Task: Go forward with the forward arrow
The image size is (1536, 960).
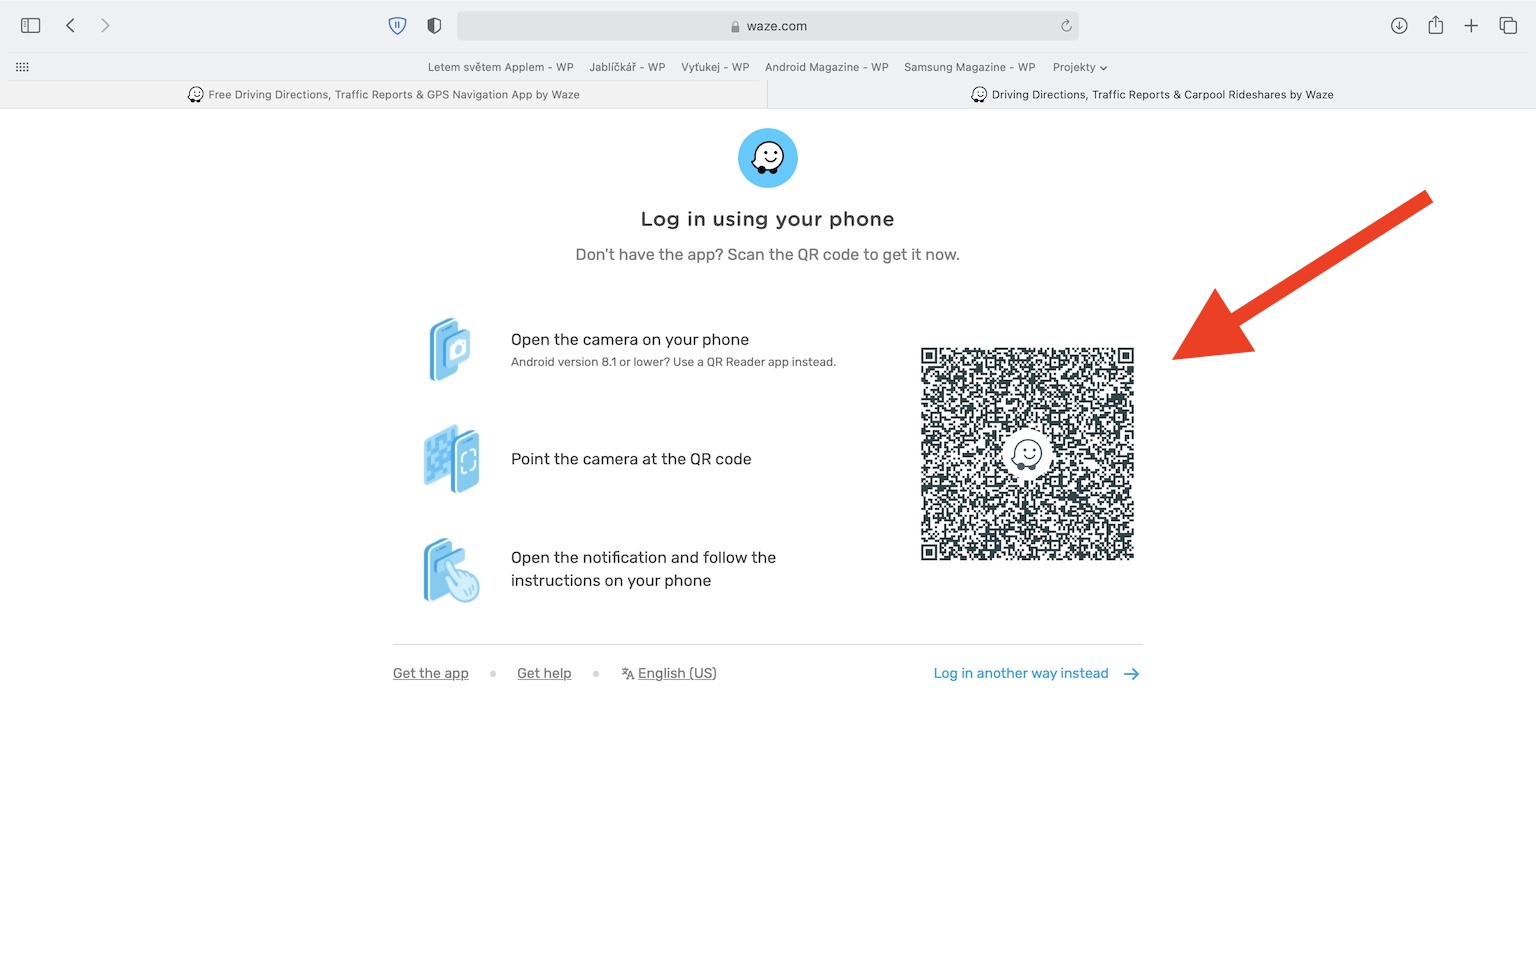Action: pyautogui.click(x=105, y=26)
